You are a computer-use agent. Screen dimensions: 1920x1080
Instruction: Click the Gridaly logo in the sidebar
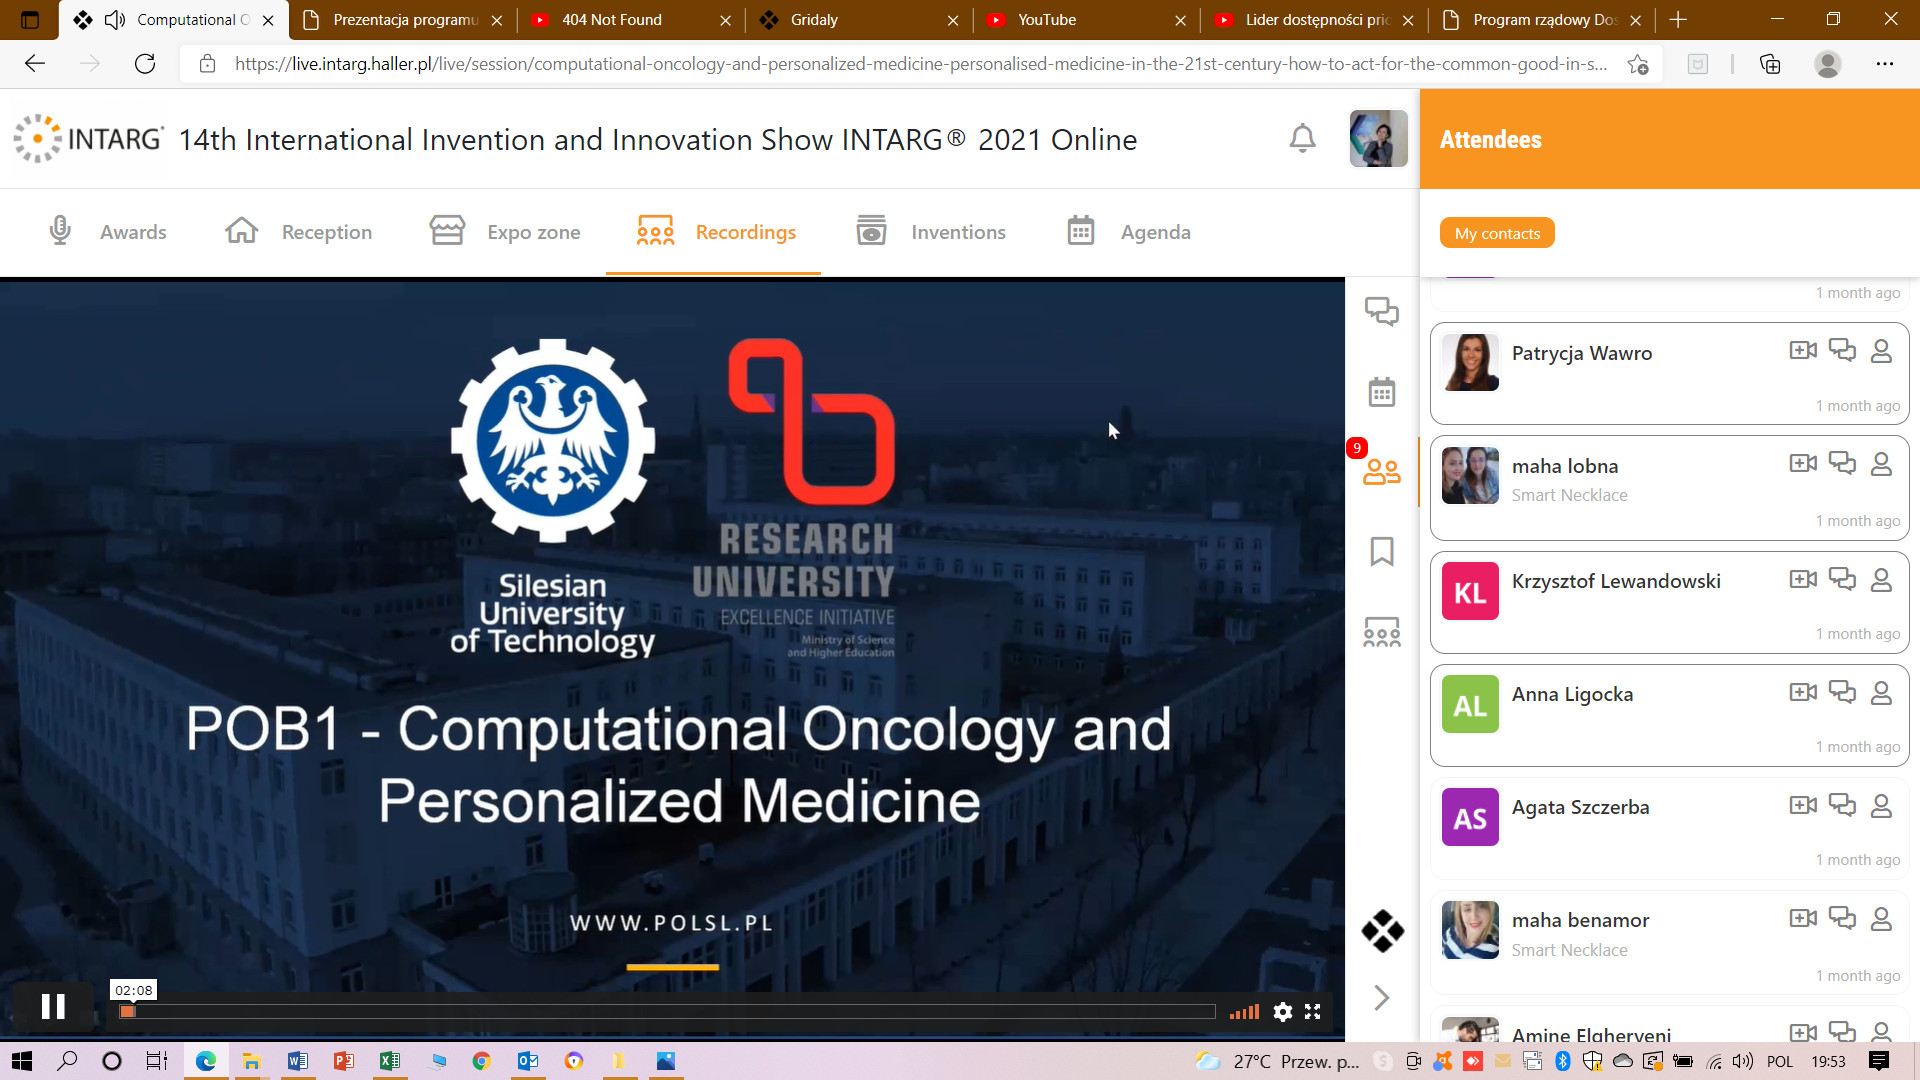1382,931
